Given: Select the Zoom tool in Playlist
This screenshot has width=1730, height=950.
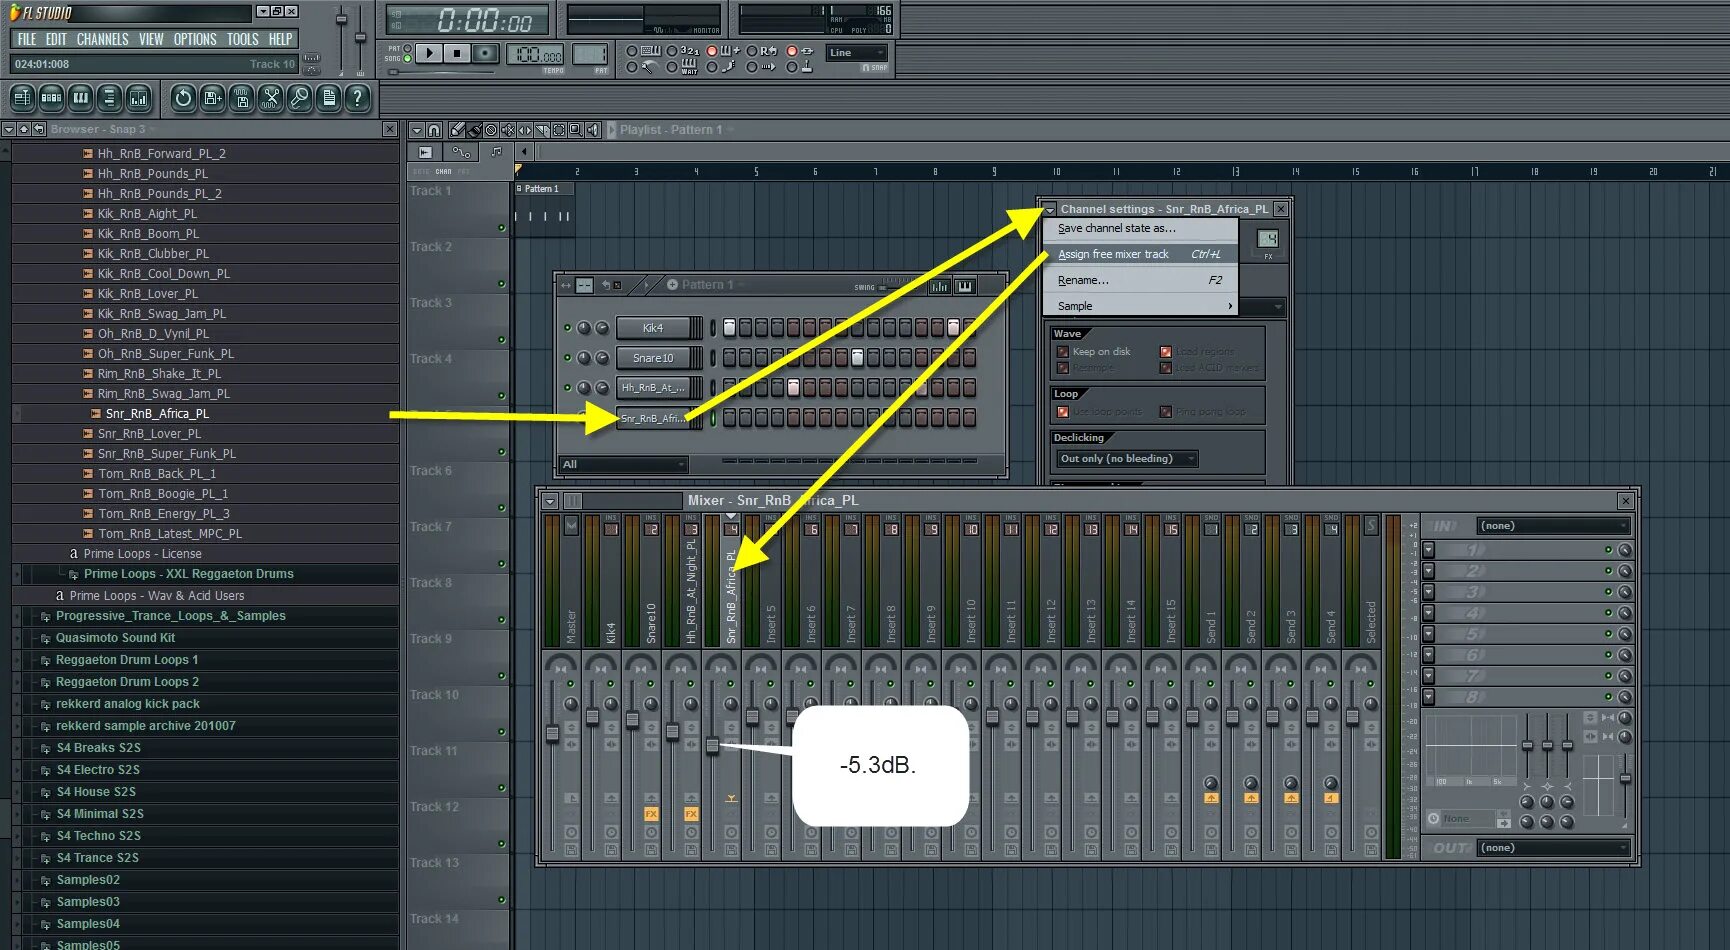Looking at the screenshot, I should 576,130.
